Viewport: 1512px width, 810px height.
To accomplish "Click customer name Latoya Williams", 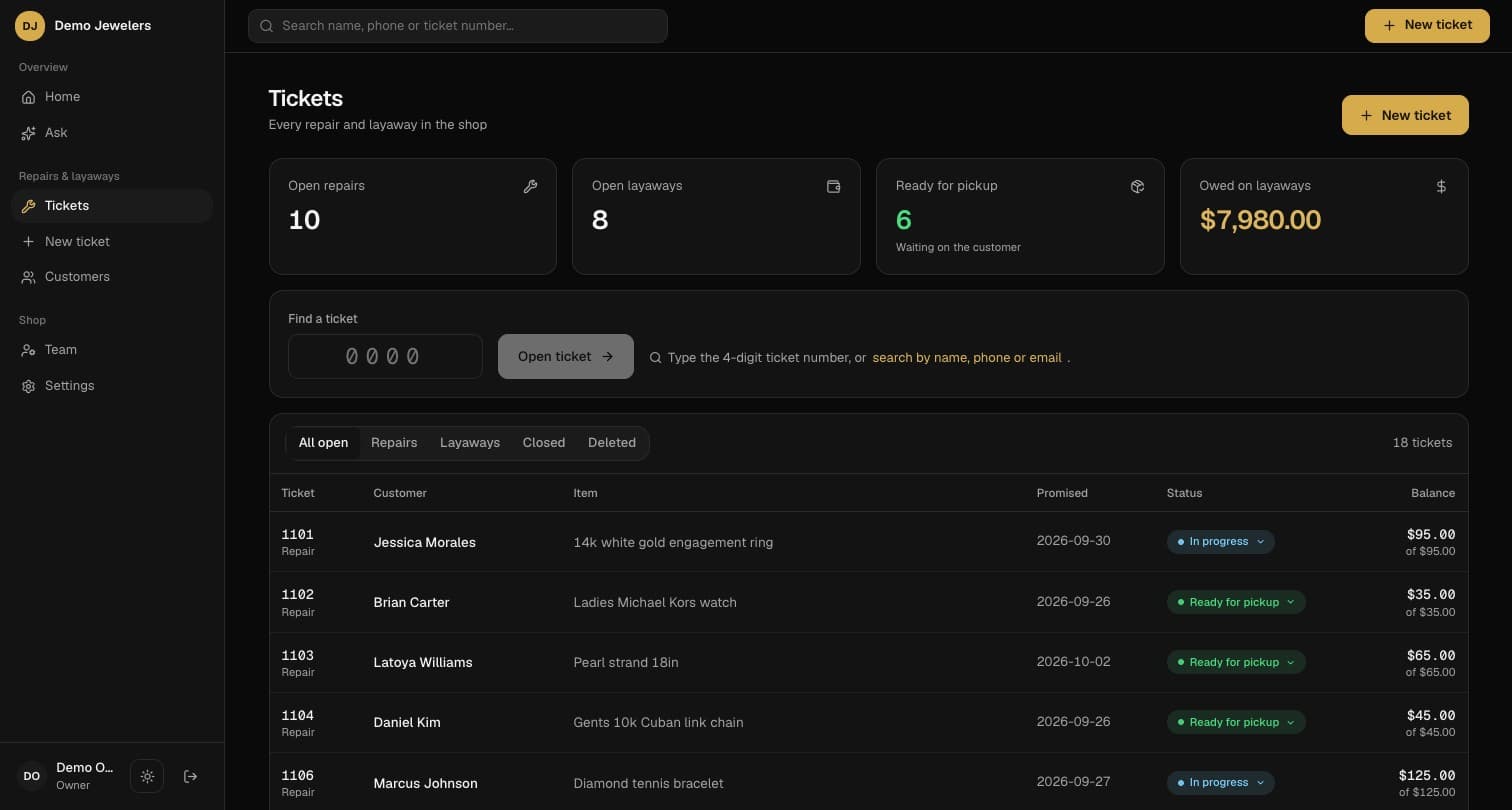I will click(x=423, y=663).
